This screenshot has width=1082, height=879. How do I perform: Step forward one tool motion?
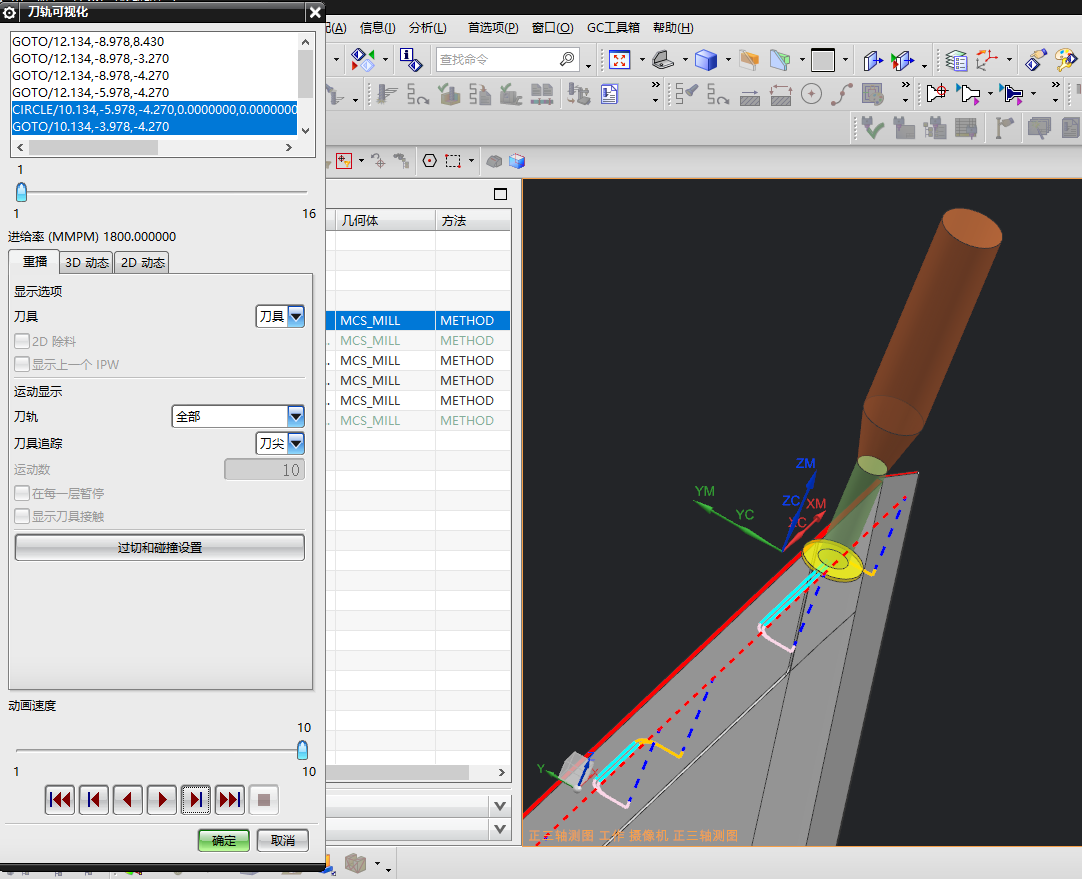(196, 800)
